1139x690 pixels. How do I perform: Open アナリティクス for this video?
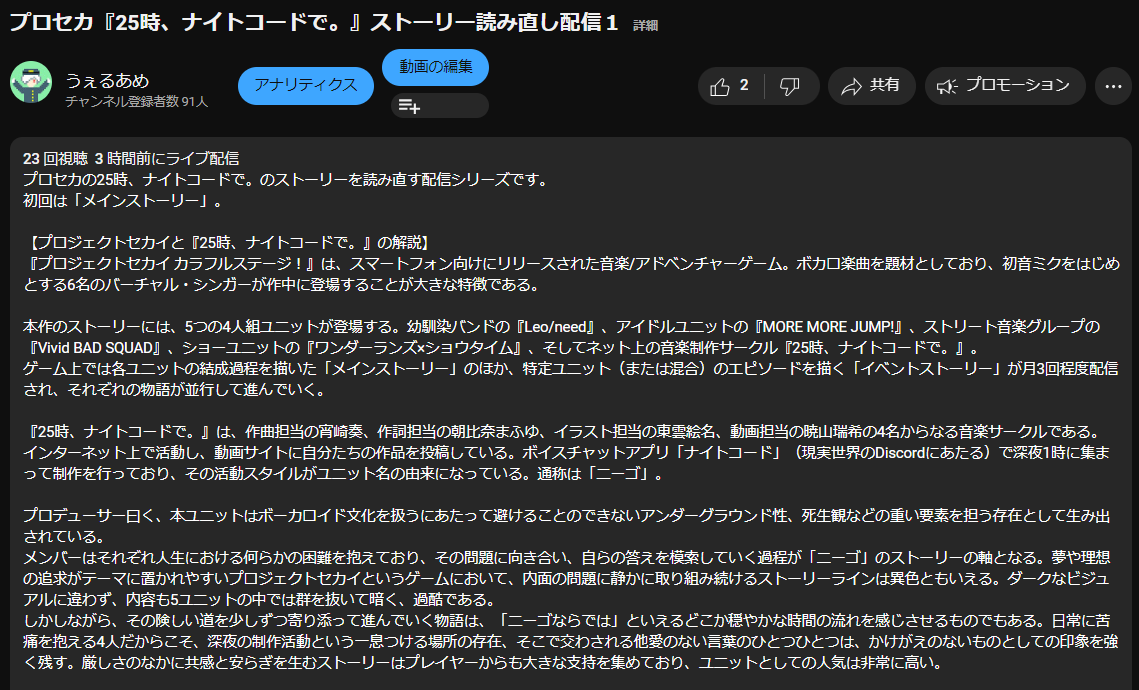[x=306, y=86]
